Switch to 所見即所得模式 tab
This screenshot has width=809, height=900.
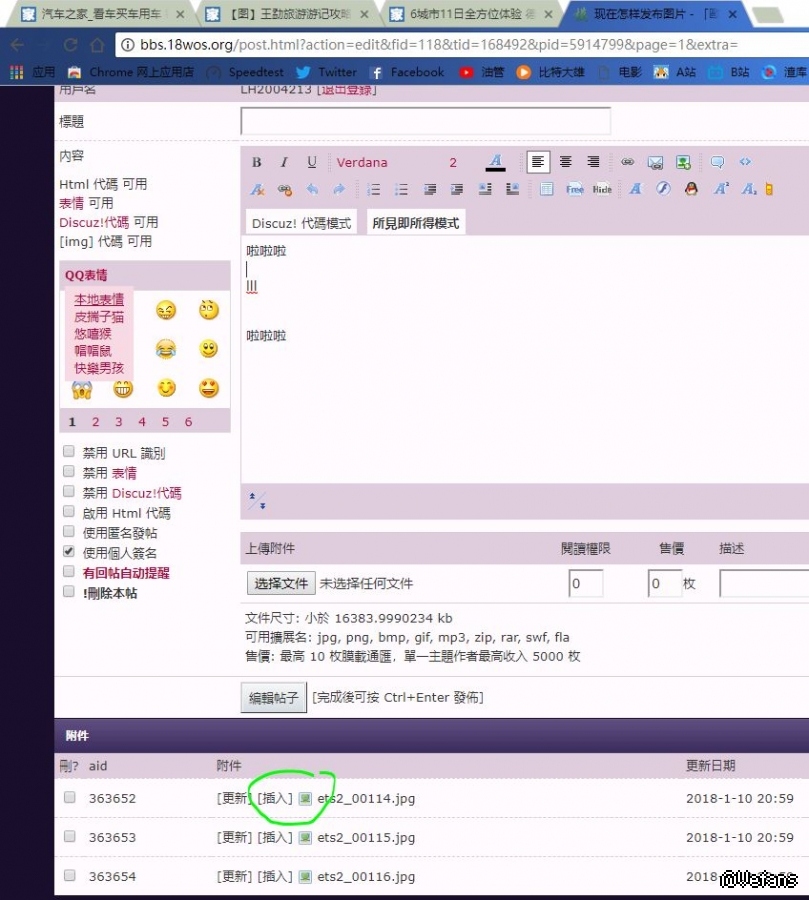(x=415, y=223)
